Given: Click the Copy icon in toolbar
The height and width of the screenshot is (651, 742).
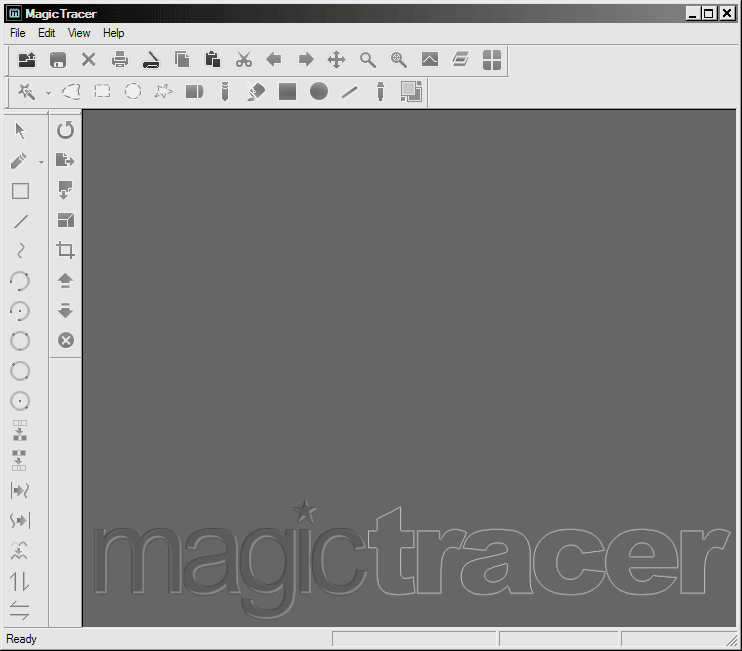Looking at the screenshot, I should click(x=182, y=60).
